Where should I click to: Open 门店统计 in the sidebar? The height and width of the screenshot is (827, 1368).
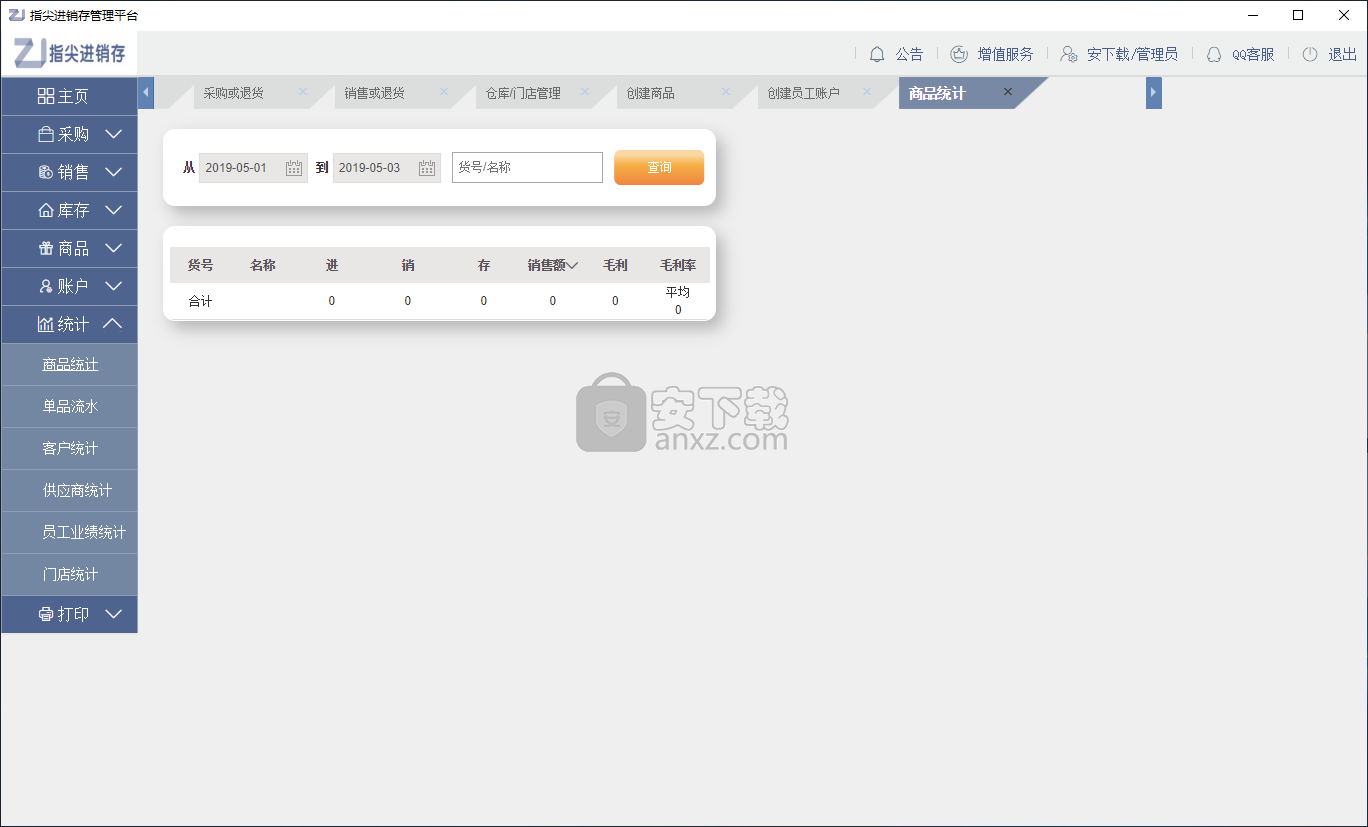[69, 575]
